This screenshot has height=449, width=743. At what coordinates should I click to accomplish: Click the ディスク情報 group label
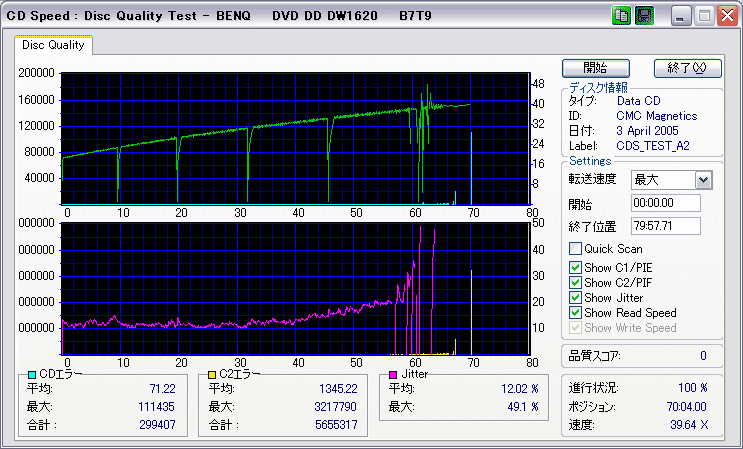click(599, 88)
